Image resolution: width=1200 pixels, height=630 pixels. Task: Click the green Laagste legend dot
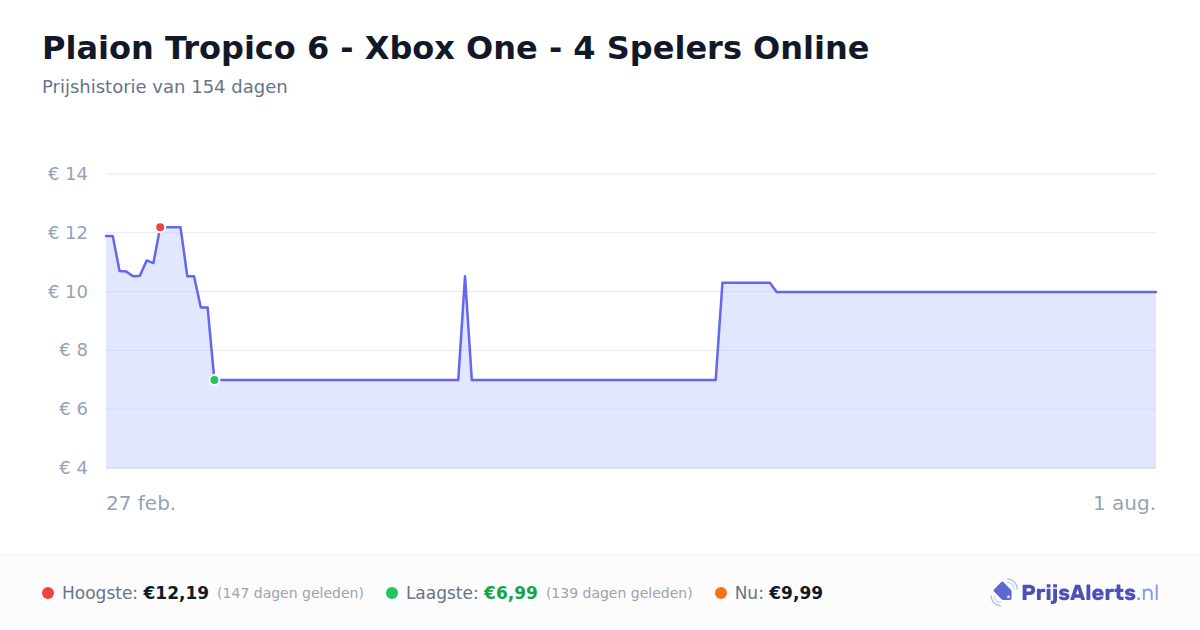point(392,593)
